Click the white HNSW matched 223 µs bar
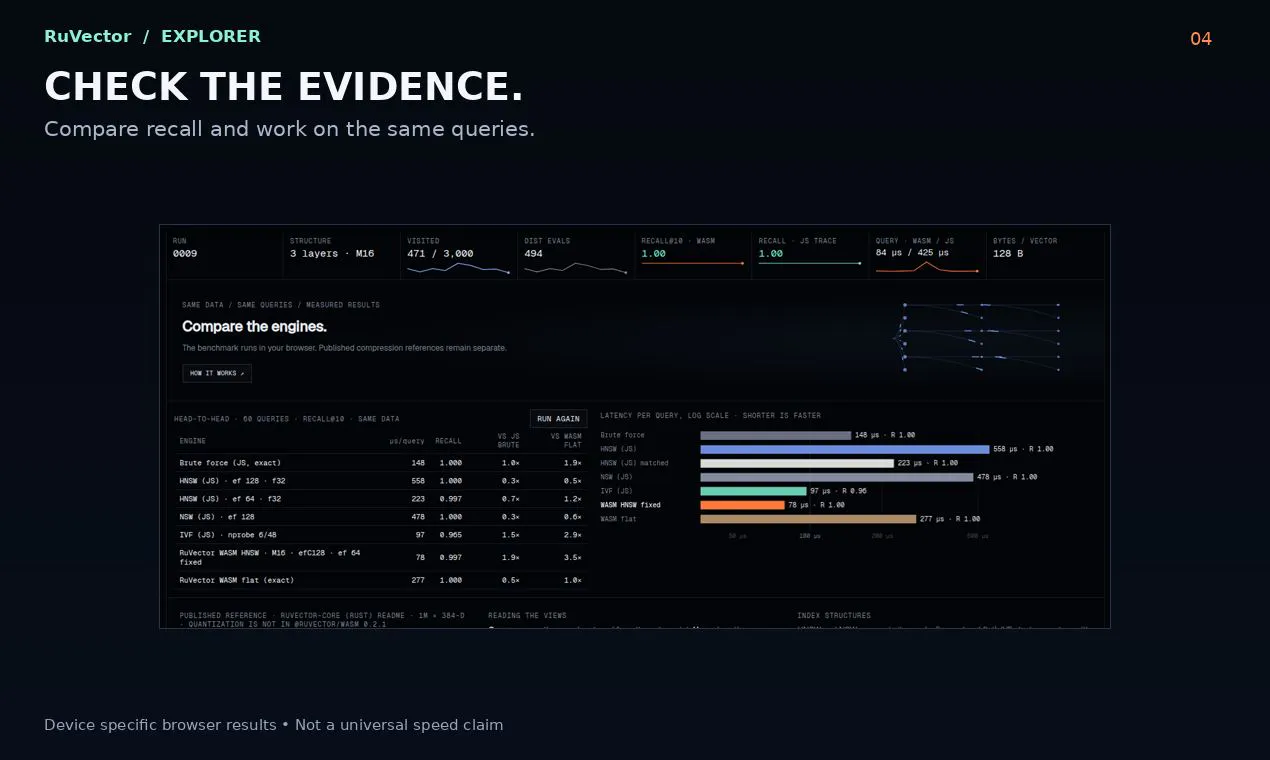 (x=797, y=463)
